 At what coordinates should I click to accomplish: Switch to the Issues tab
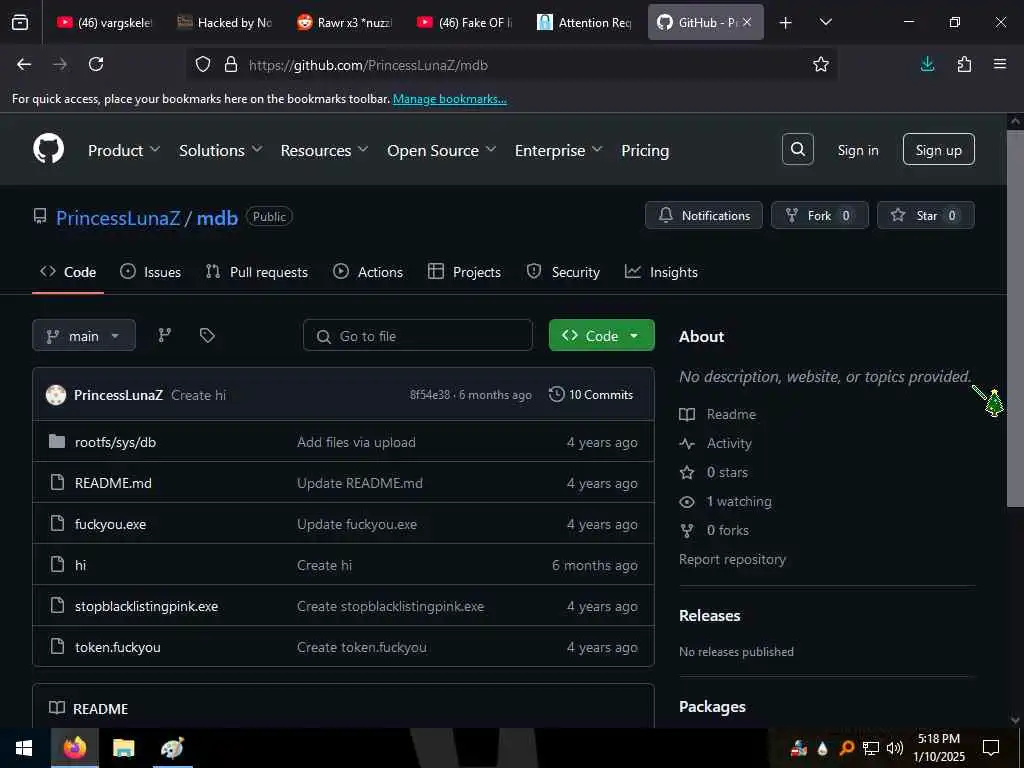coord(150,272)
